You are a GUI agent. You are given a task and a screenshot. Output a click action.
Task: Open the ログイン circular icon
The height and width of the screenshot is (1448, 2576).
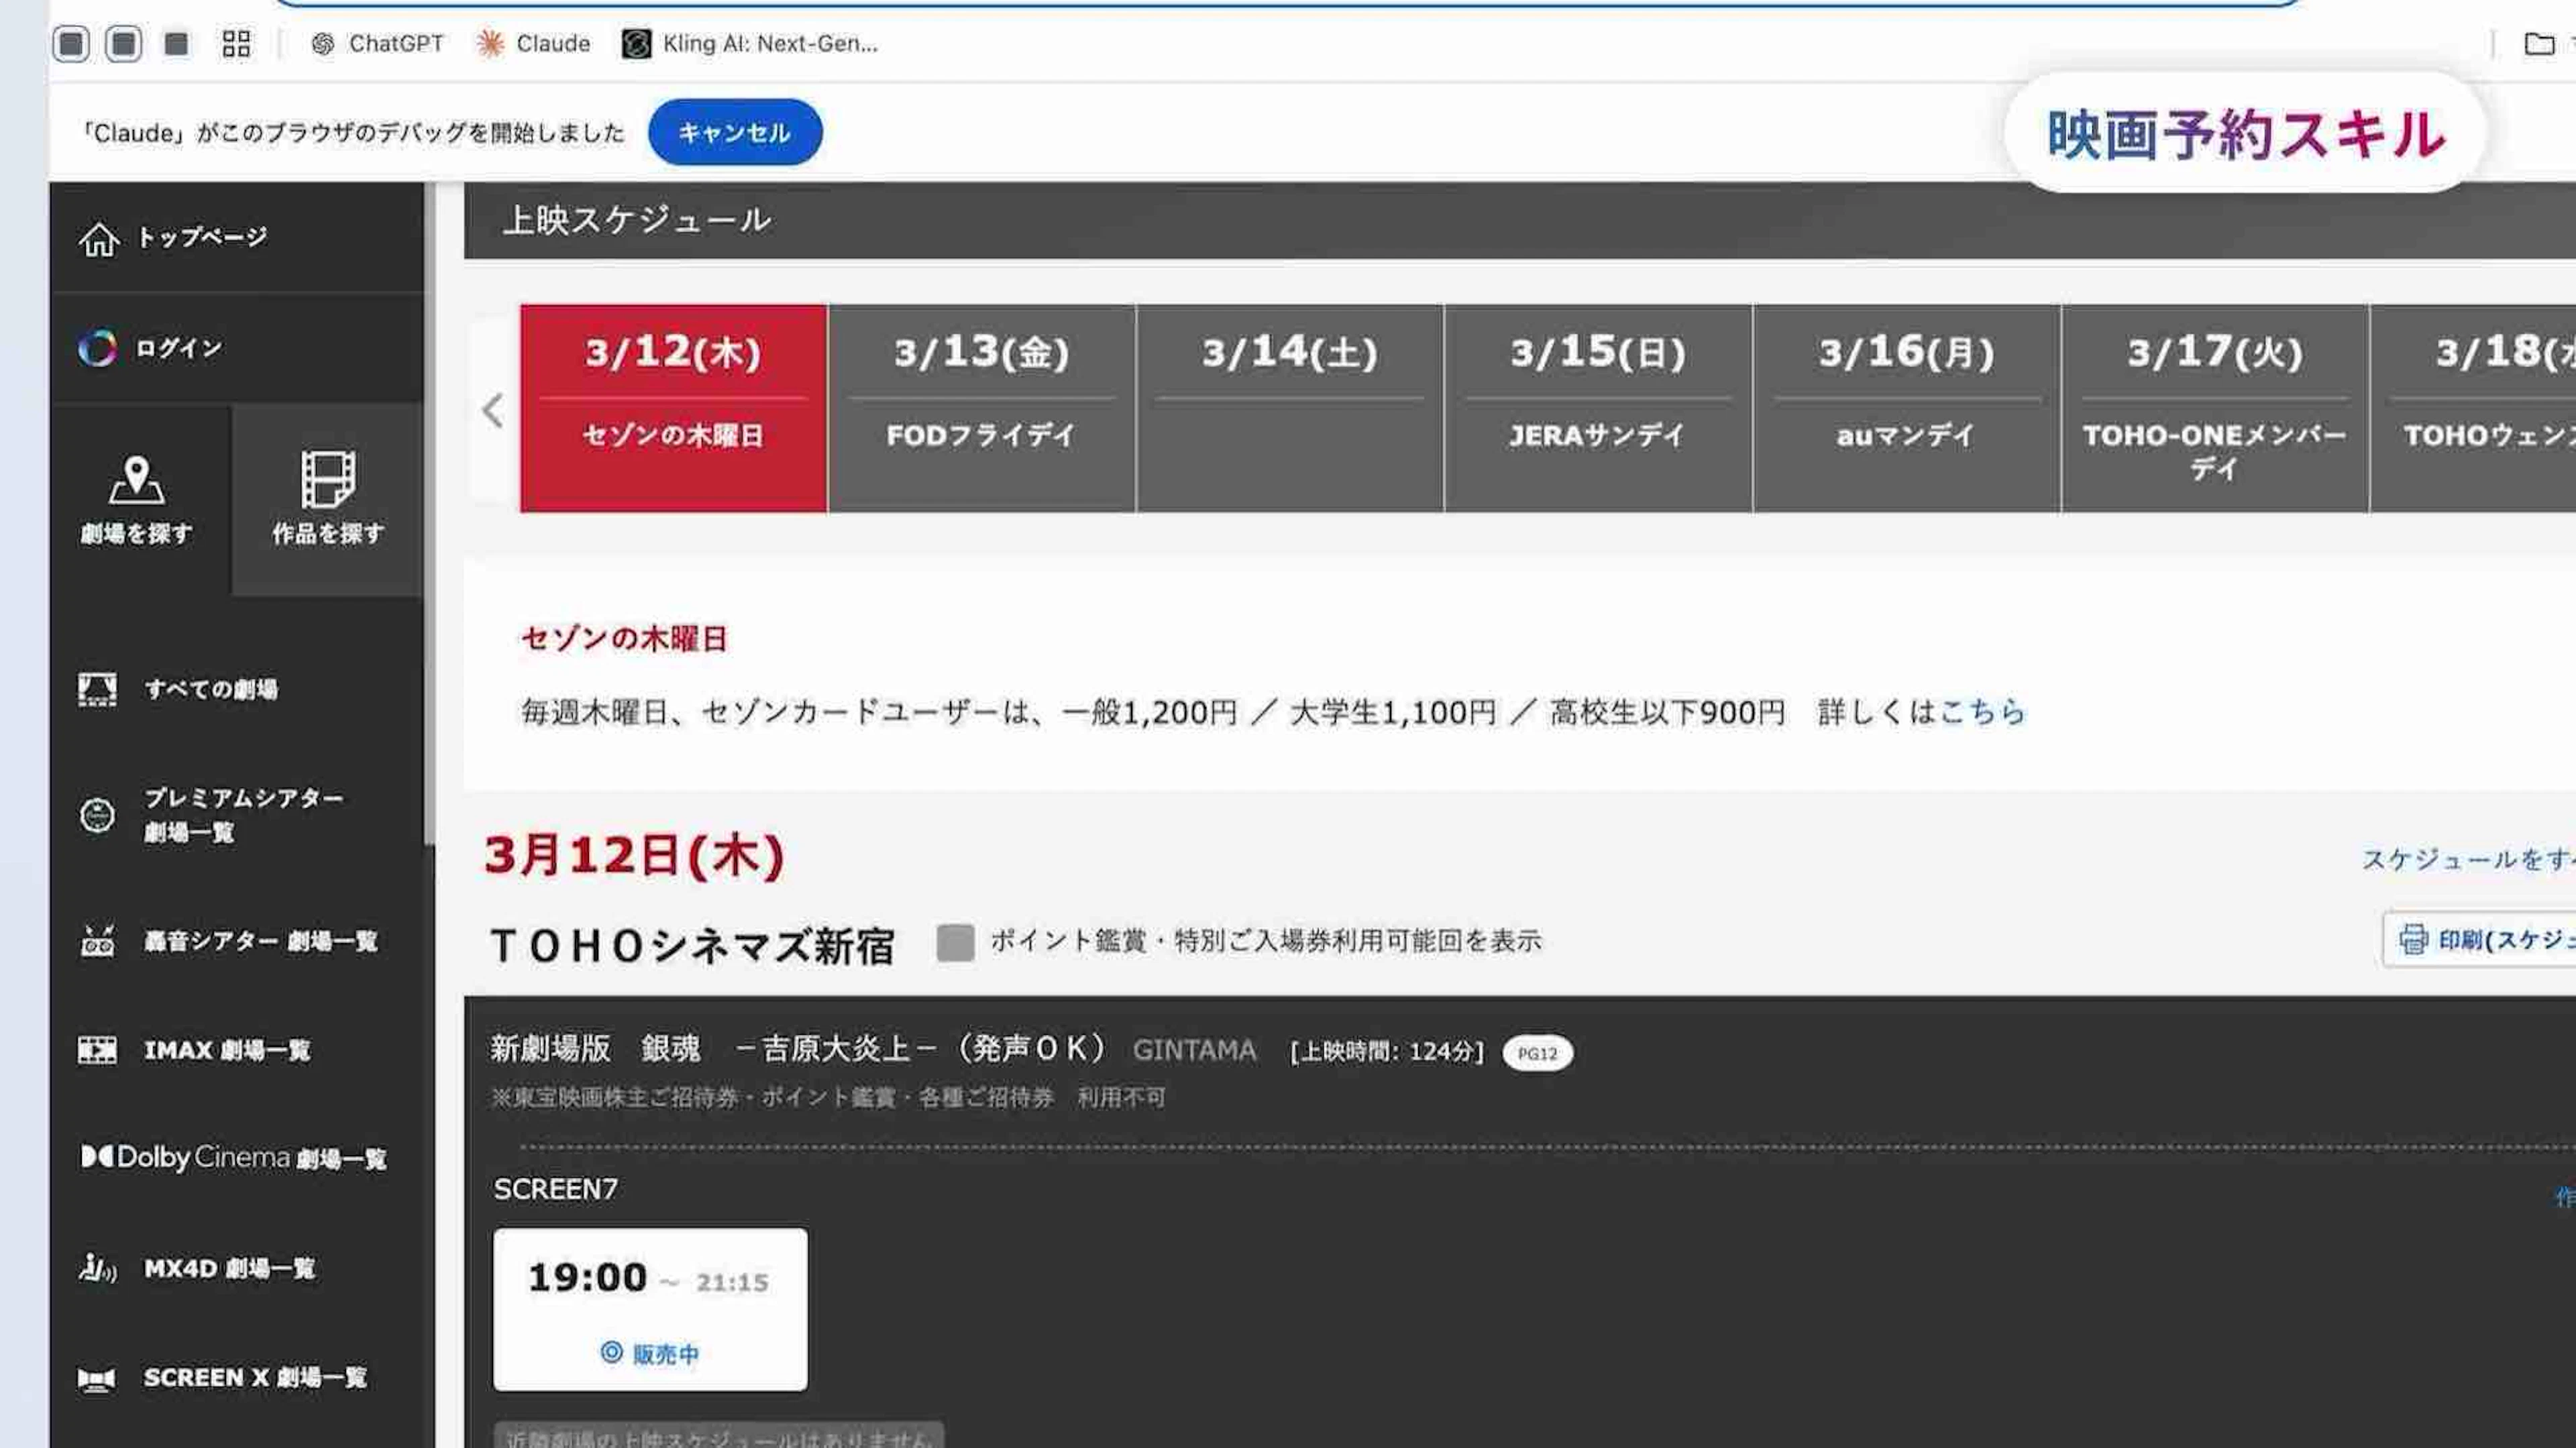pos(97,348)
